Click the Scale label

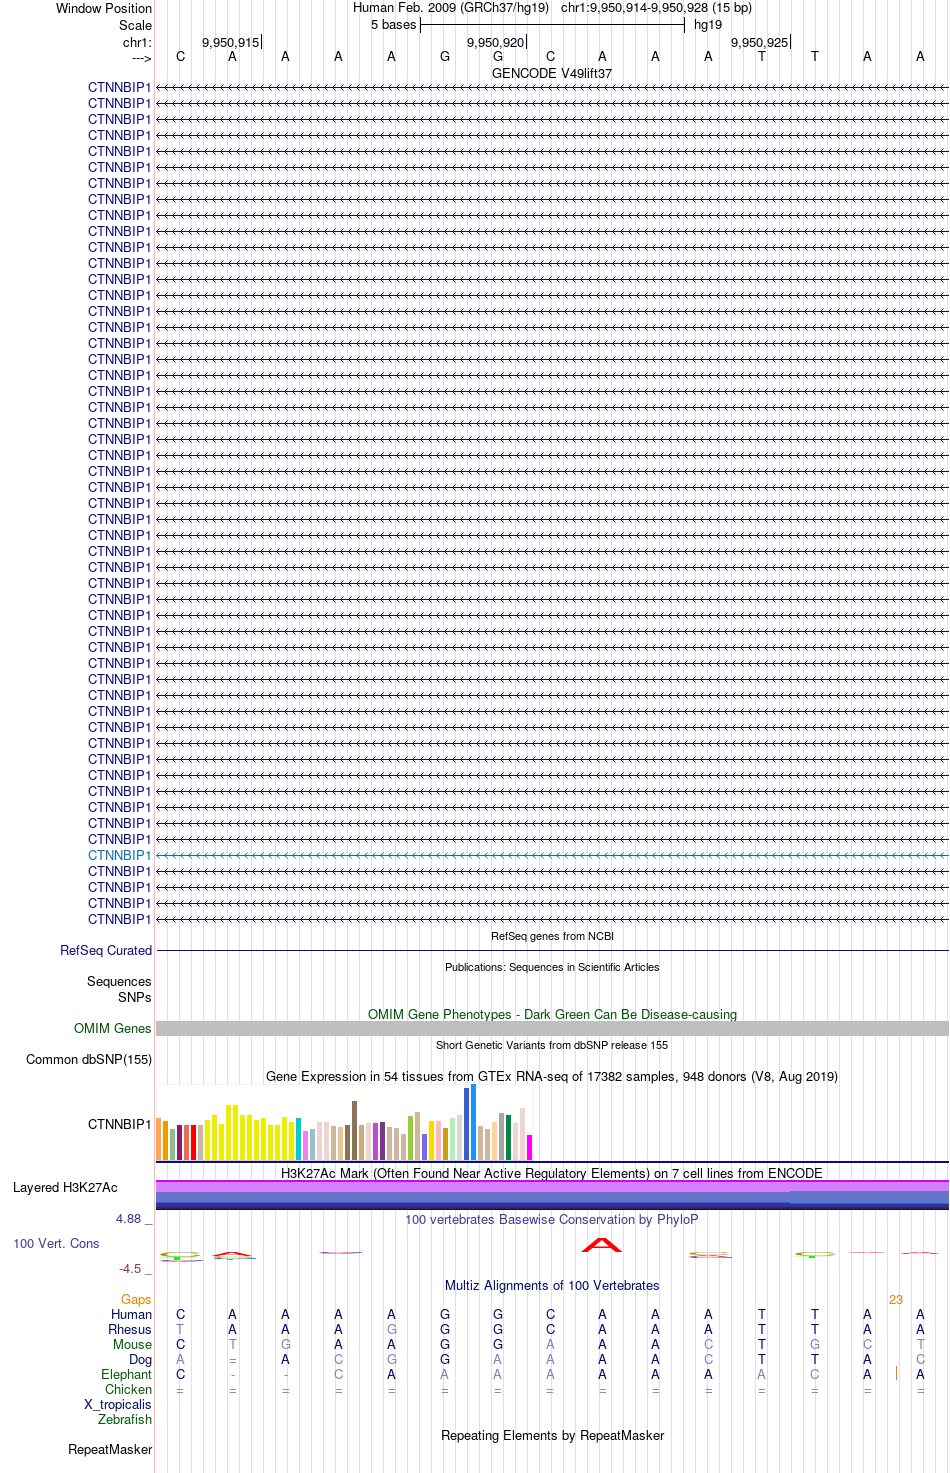(x=135, y=25)
